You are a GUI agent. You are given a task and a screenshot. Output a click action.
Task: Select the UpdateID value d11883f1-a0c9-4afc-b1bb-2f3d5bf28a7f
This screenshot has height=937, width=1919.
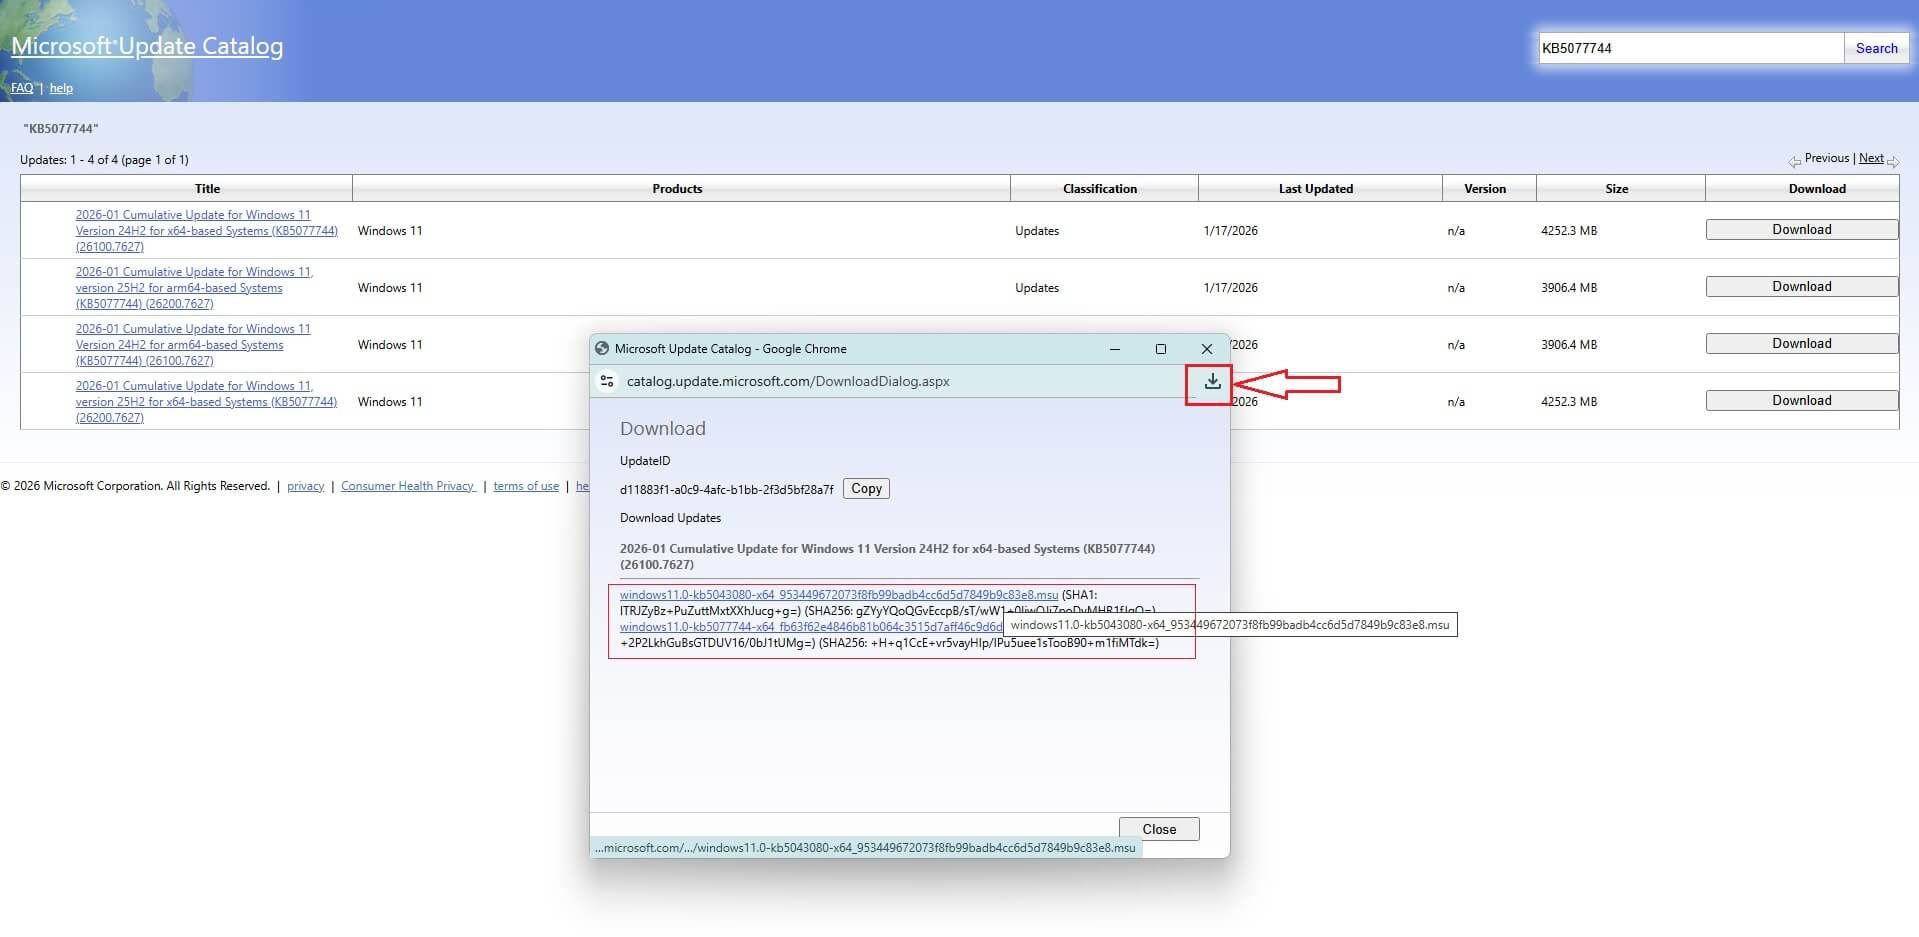[726, 490]
